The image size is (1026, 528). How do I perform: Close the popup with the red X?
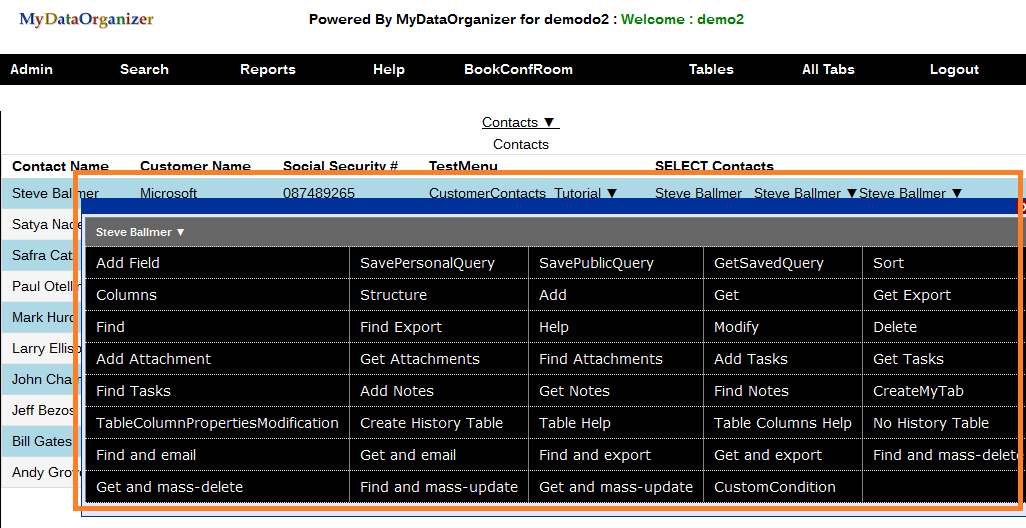[1021, 207]
